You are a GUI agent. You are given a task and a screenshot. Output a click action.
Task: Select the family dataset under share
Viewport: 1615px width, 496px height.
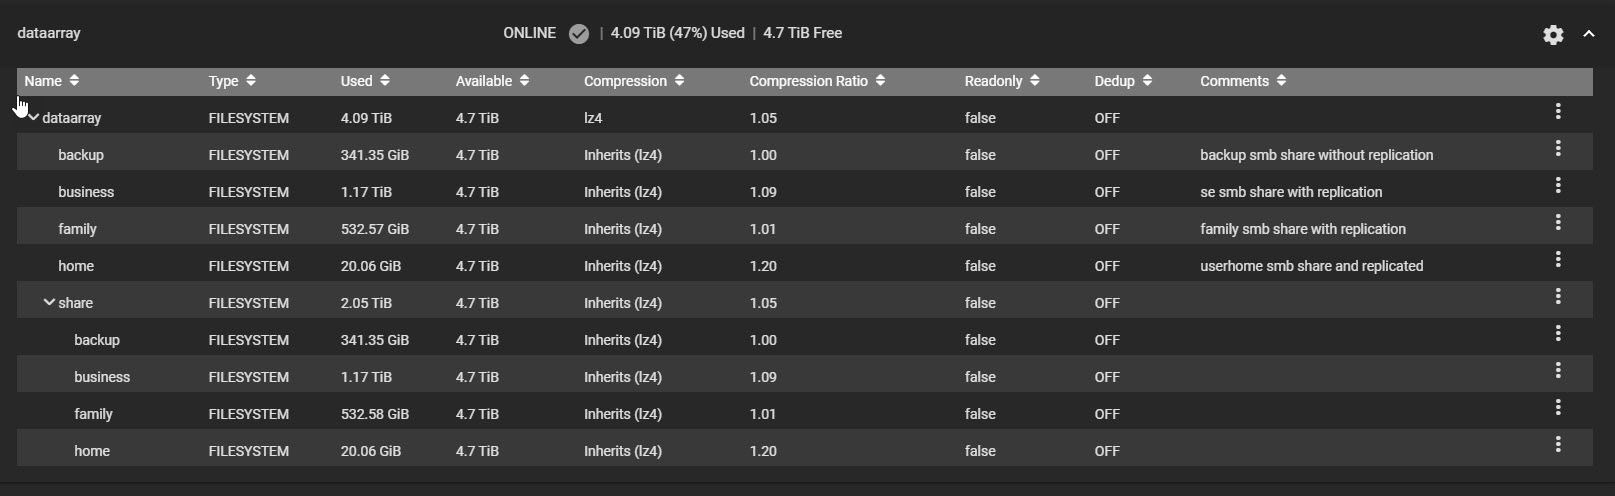(x=93, y=414)
